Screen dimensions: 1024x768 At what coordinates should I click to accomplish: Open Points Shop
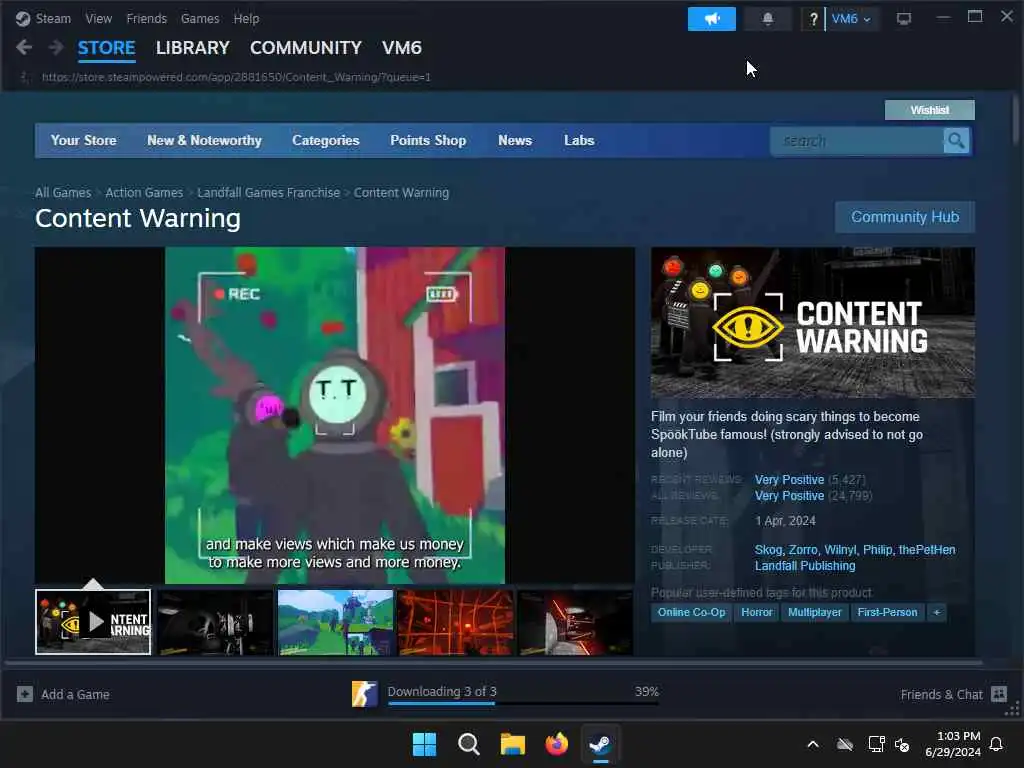click(x=428, y=140)
